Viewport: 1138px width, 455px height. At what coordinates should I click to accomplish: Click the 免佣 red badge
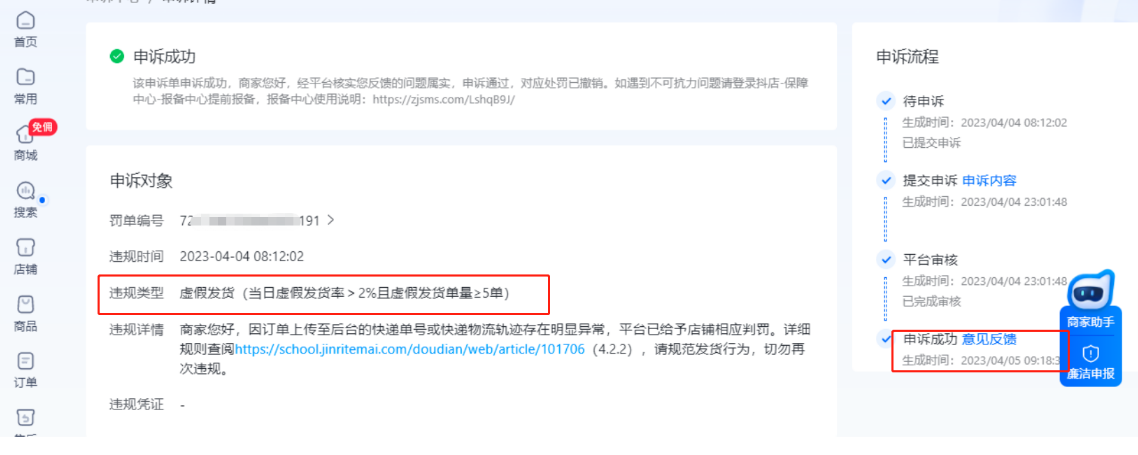point(43,126)
